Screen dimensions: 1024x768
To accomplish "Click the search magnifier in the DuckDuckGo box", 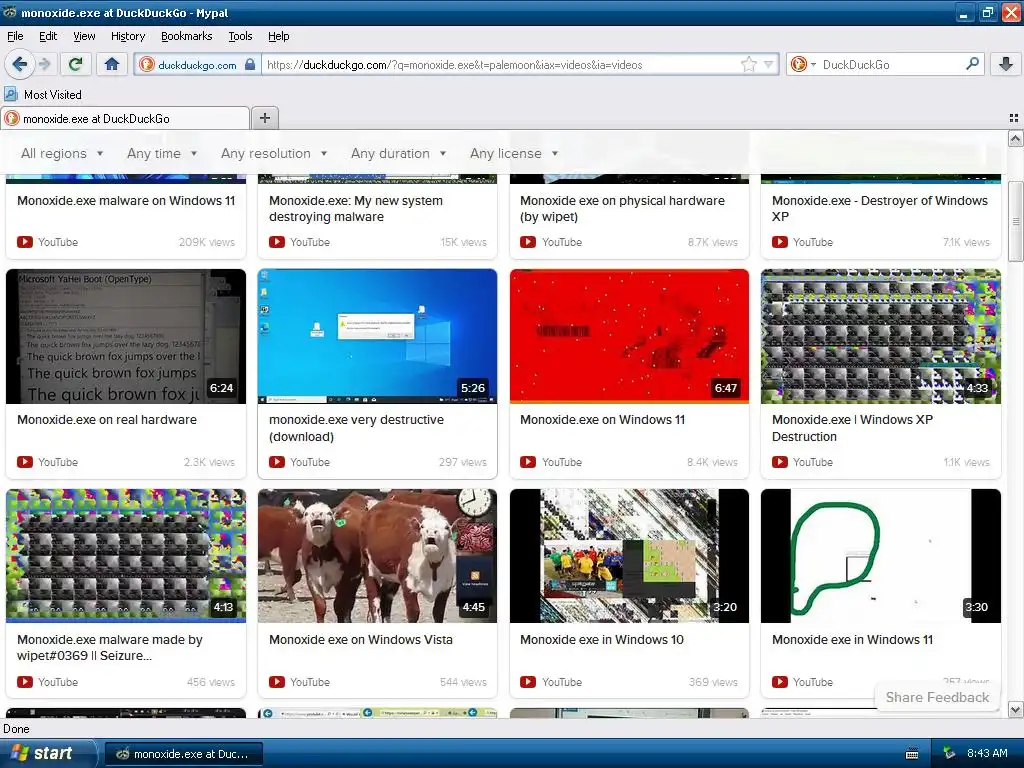I will pos(972,64).
